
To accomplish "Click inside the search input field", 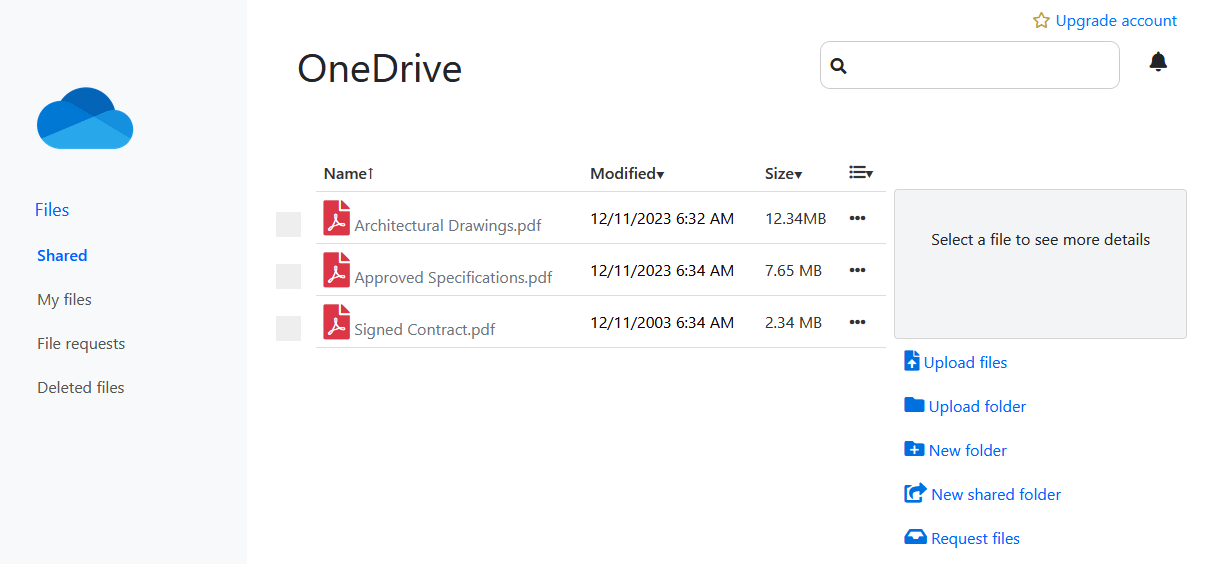I will [970, 65].
